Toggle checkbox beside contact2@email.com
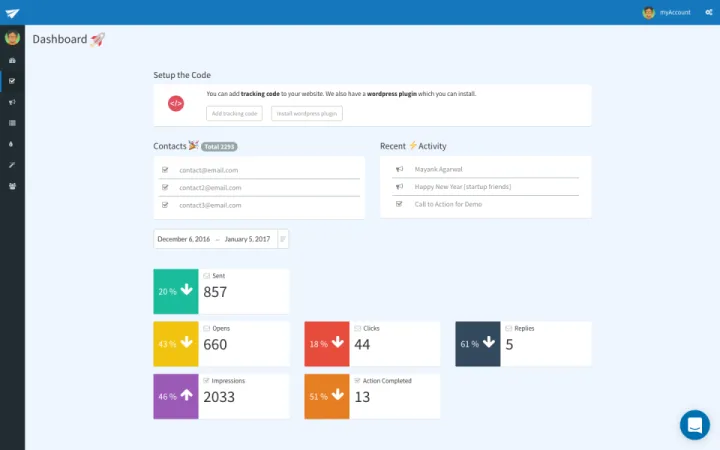Viewport: 720px width, 450px height. click(x=165, y=187)
